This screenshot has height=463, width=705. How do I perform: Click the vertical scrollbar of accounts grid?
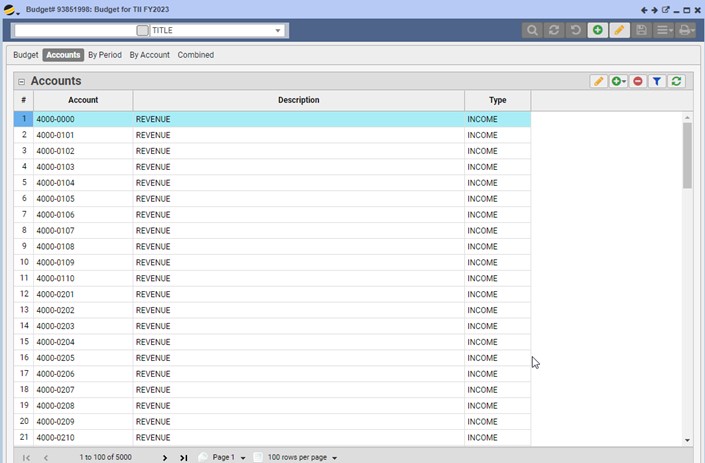pyautogui.click(x=687, y=155)
